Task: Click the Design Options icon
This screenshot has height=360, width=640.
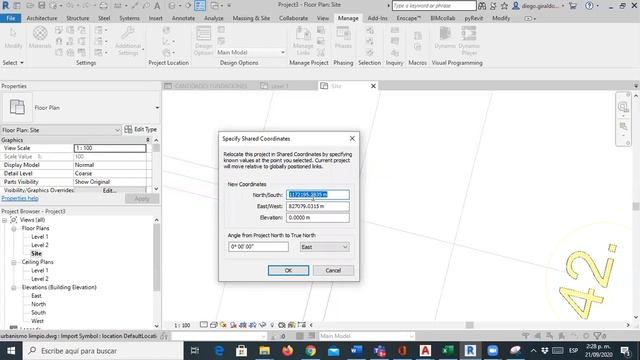Action: coord(203,33)
